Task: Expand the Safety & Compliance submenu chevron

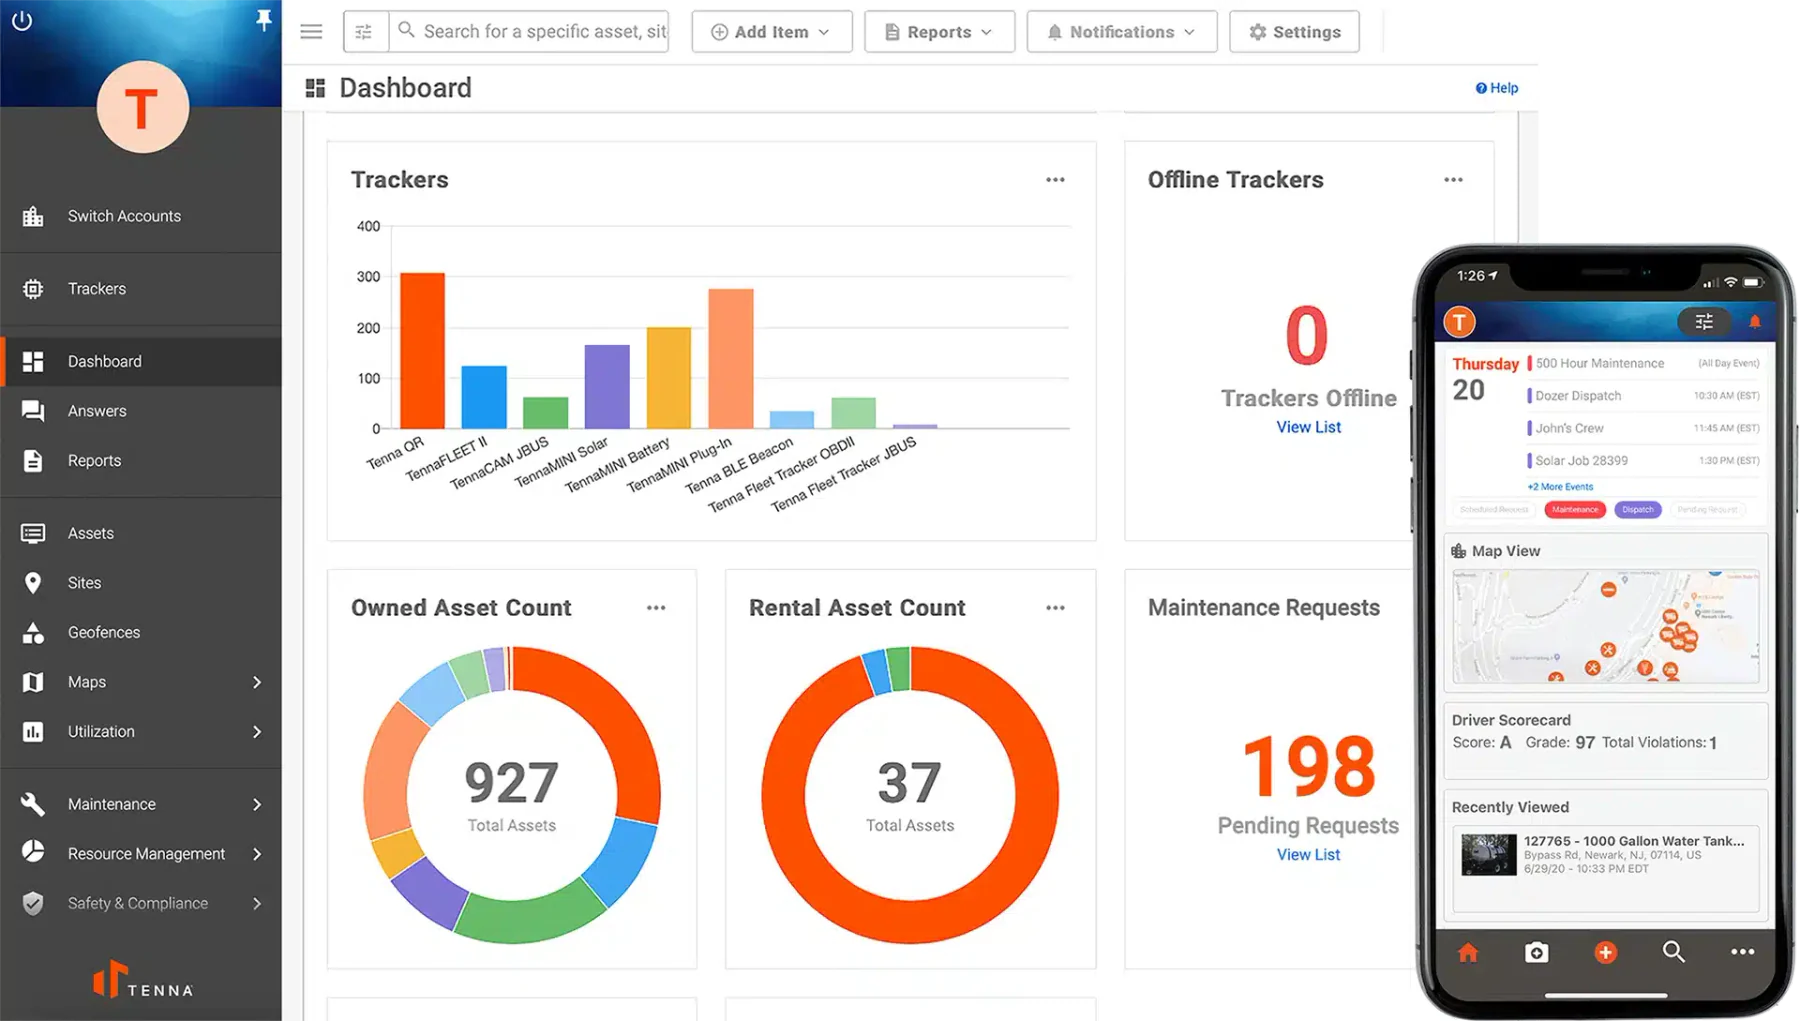Action: click(257, 903)
